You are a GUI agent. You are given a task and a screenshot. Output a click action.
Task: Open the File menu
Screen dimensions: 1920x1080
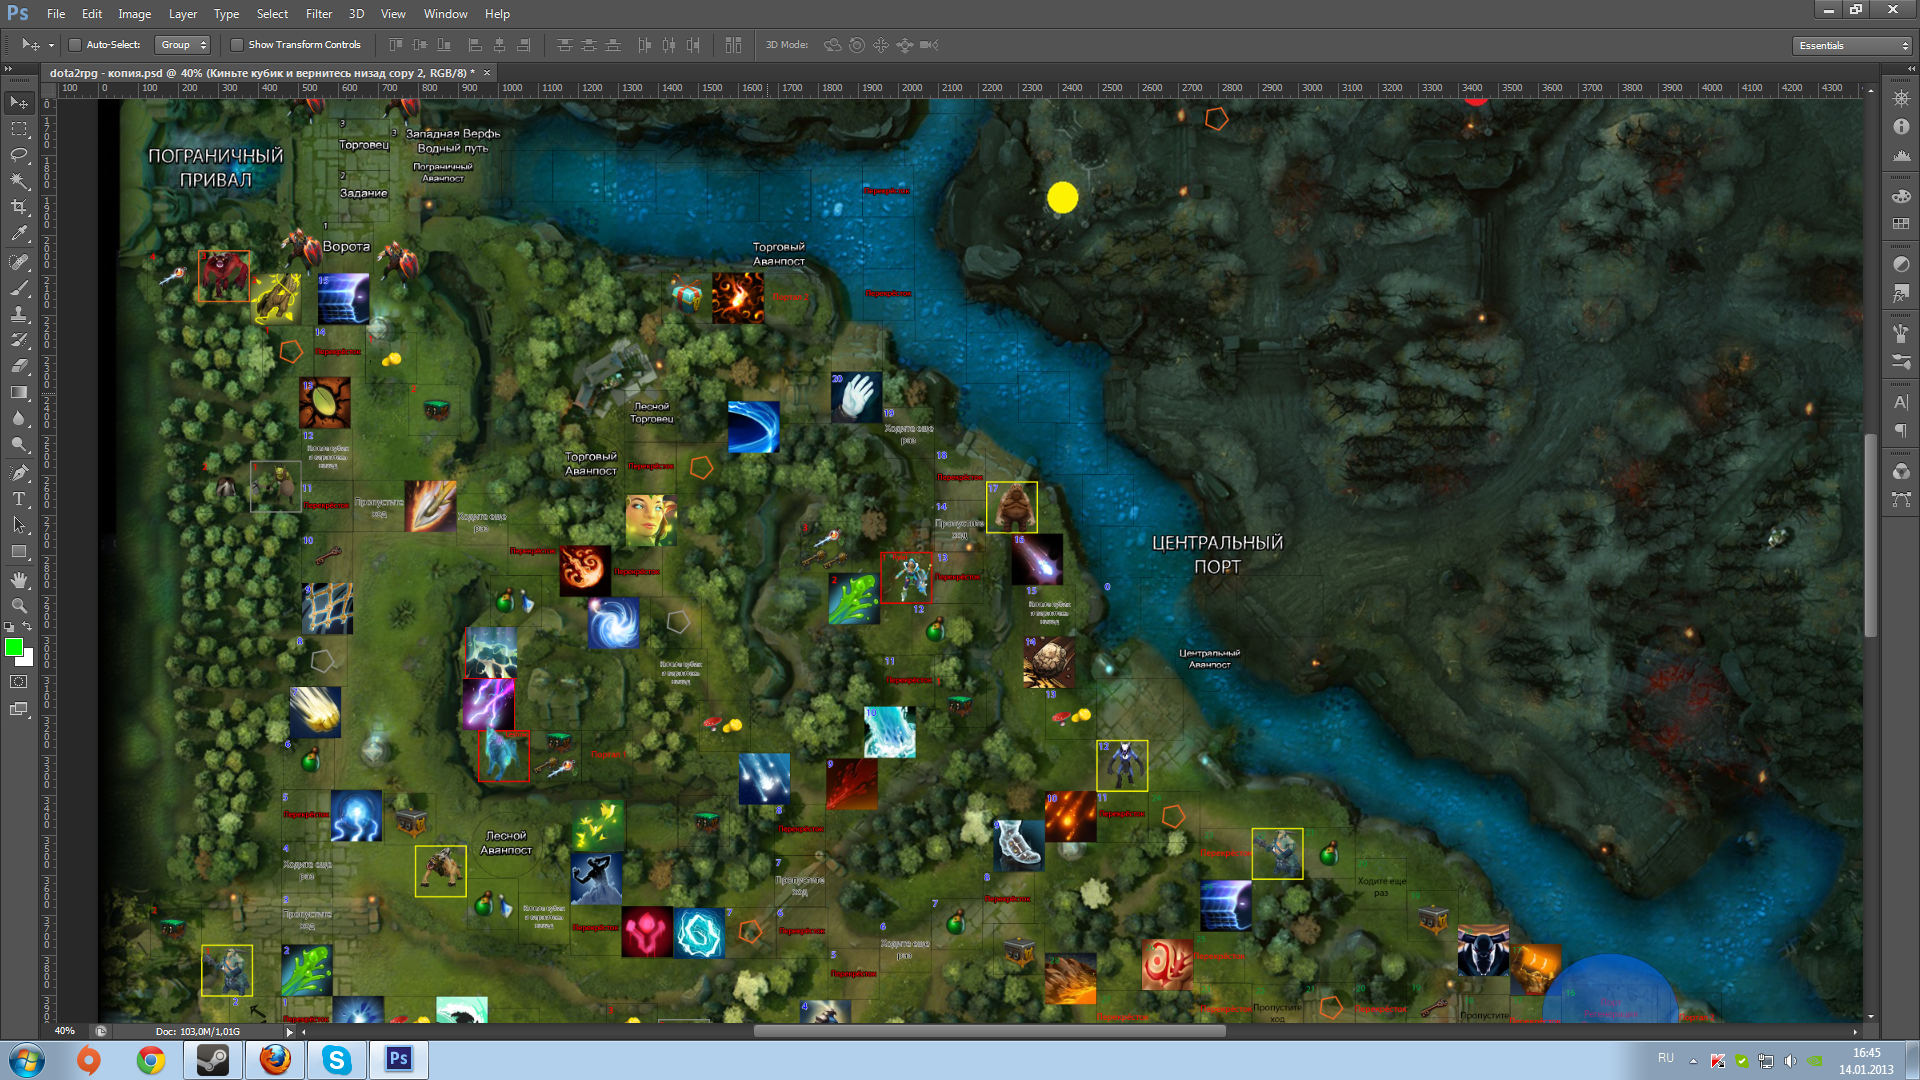[x=56, y=14]
